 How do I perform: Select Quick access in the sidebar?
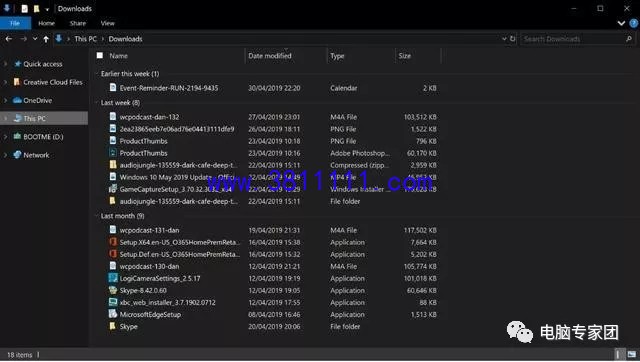(x=43, y=64)
